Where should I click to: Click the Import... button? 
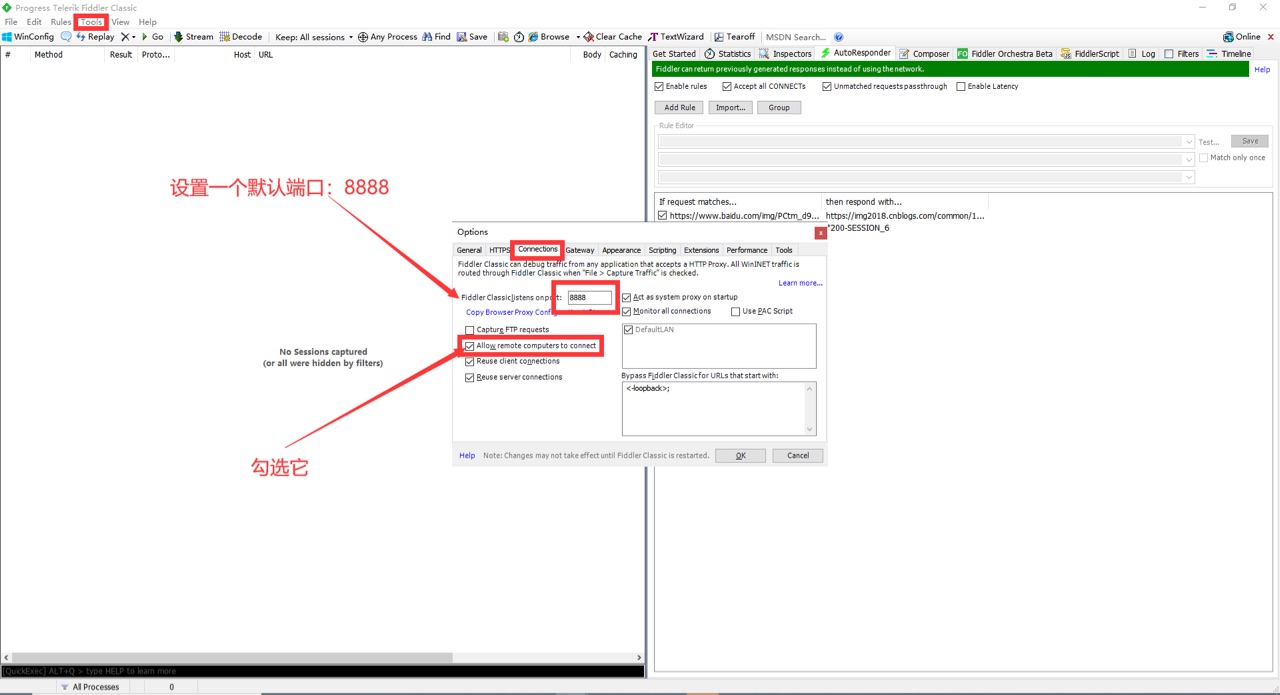[x=730, y=107]
